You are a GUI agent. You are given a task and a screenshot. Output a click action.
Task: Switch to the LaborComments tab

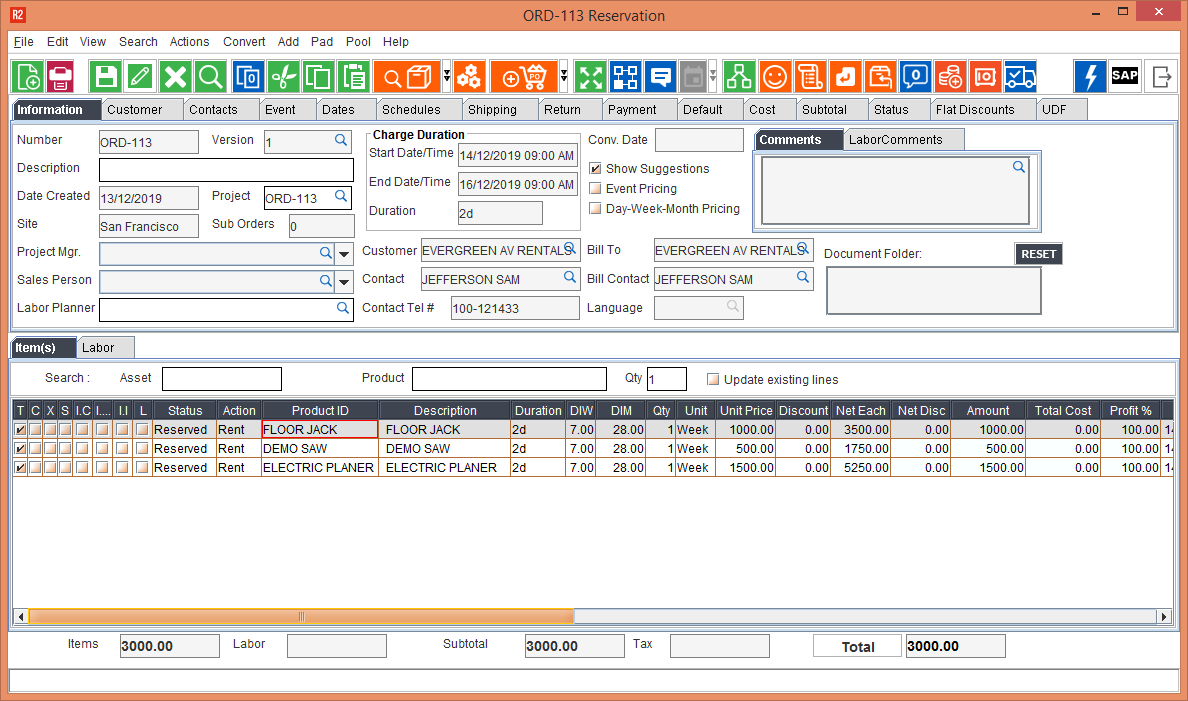[895, 140]
